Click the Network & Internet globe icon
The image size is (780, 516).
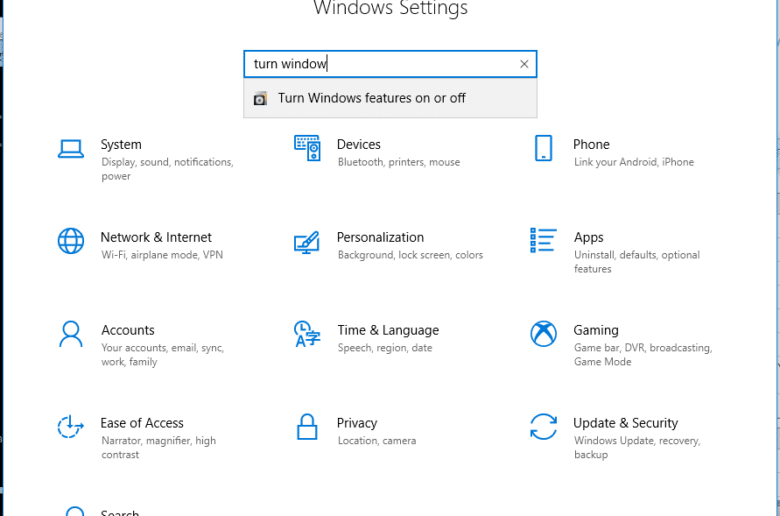point(71,241)
